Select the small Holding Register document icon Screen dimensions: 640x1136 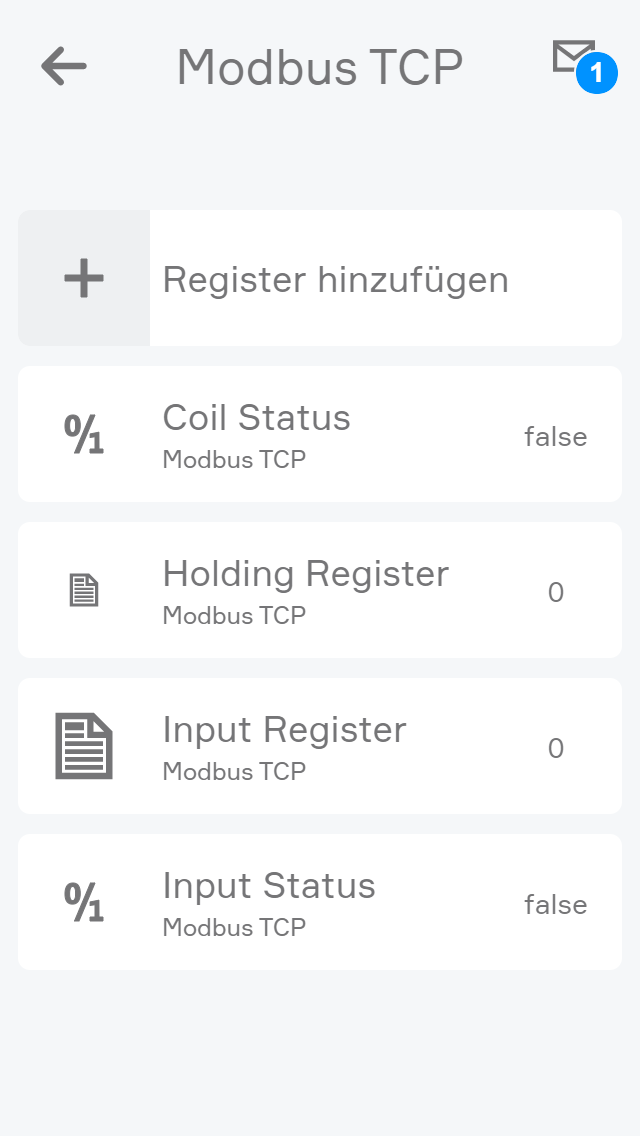(84, 591)
